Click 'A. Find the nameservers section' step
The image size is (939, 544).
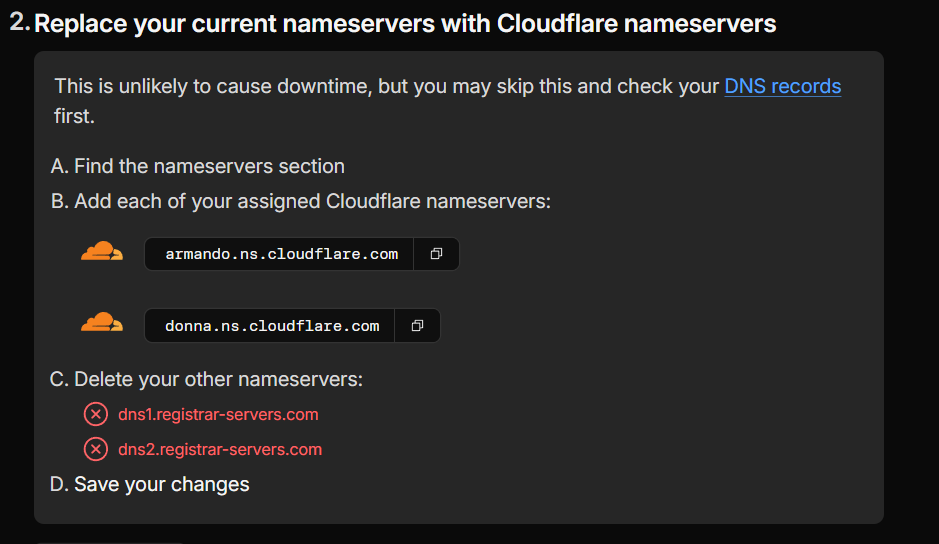[x=198, y=166]
